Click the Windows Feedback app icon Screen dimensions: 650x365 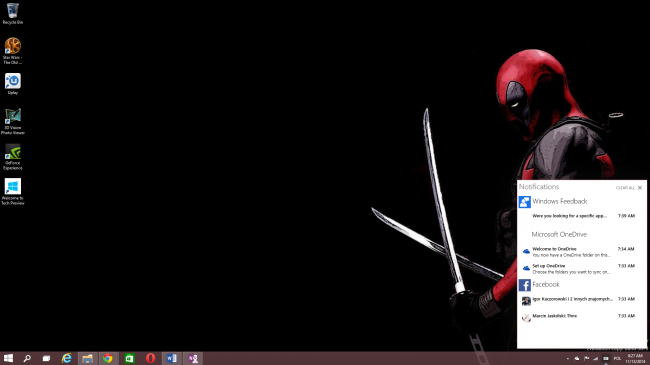524,202
